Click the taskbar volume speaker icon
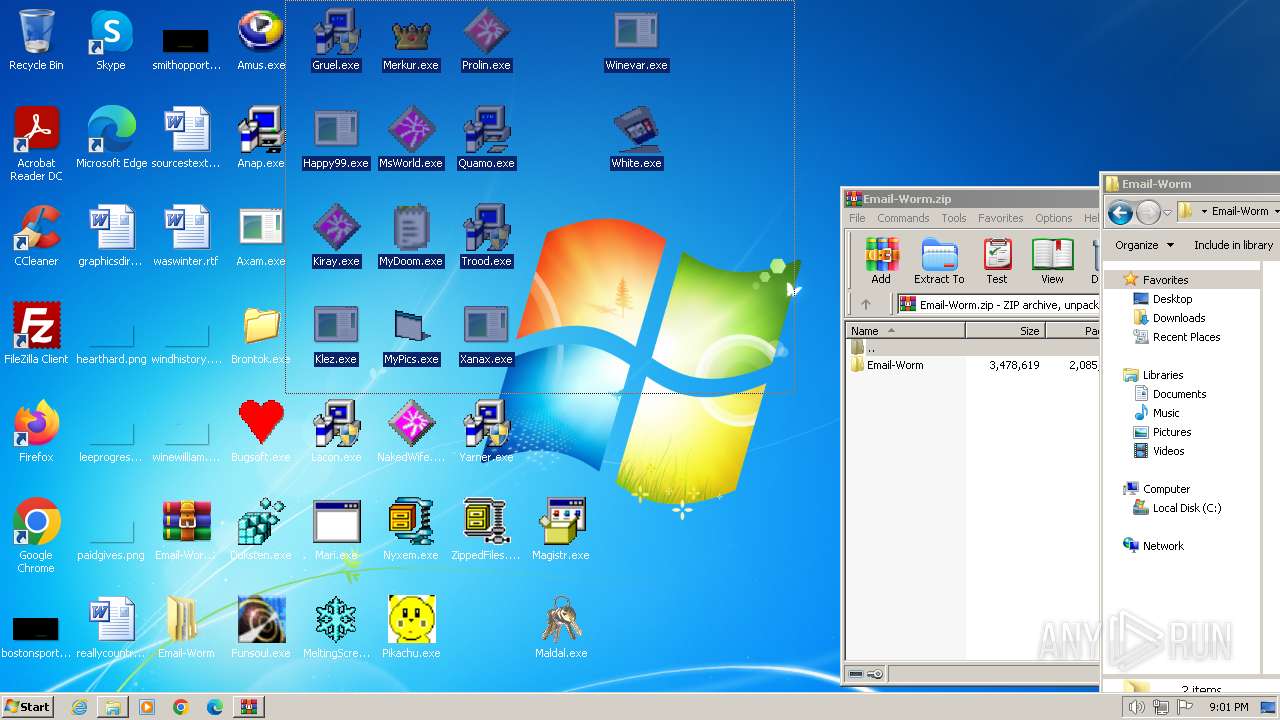Screen dimensions: 1280x720 1137,707
